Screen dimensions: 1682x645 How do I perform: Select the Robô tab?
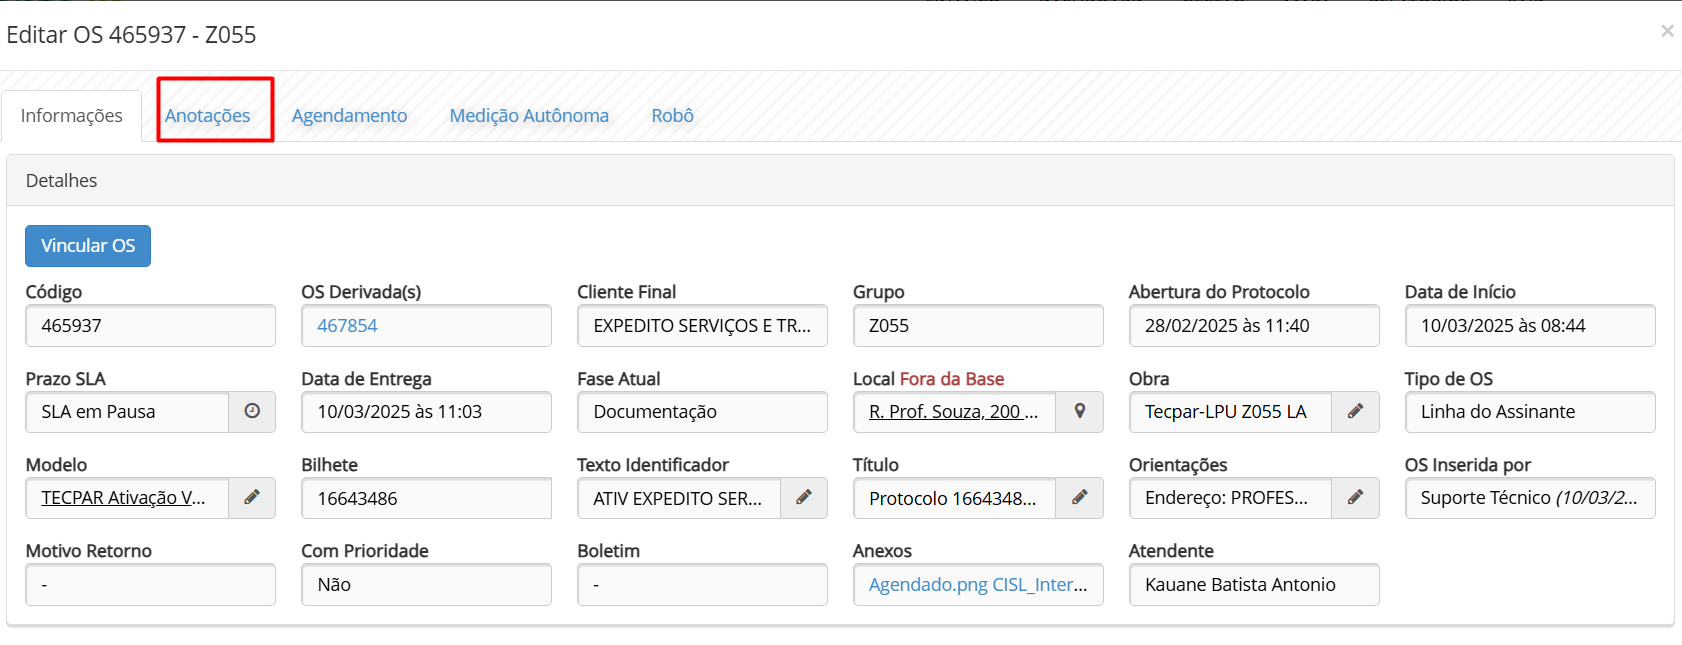click(x=672, y=115)
